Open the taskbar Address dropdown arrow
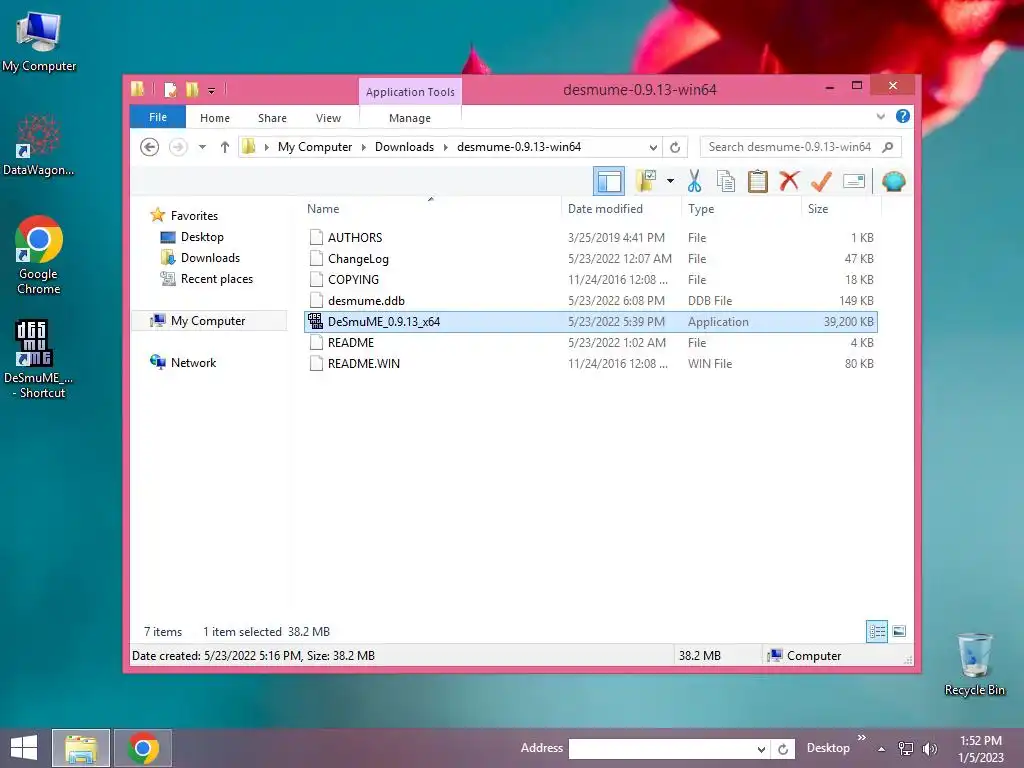This screenshot has height=768, width=1024. click(761, 749)
